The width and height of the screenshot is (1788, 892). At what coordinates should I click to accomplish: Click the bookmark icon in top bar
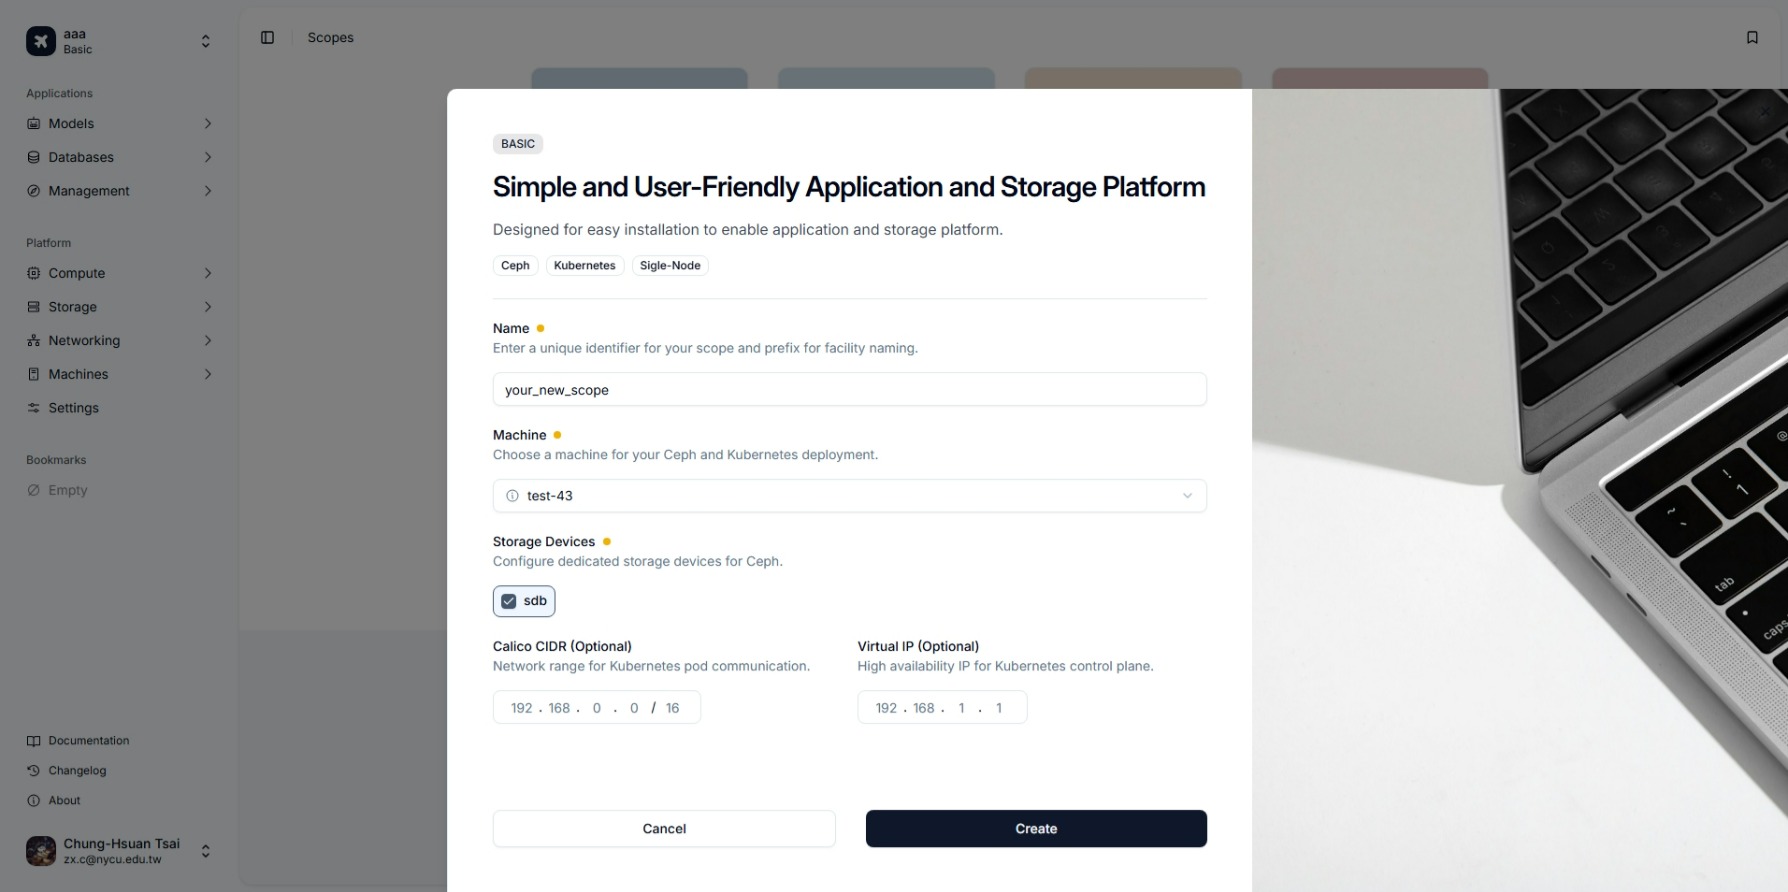click(1752, 37)
